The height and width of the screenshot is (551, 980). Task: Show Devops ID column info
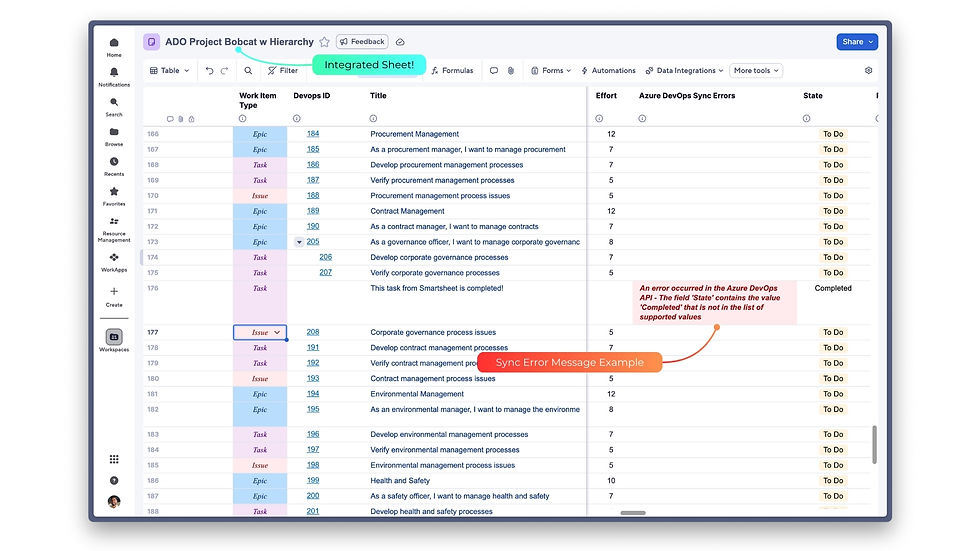point(297,119)
